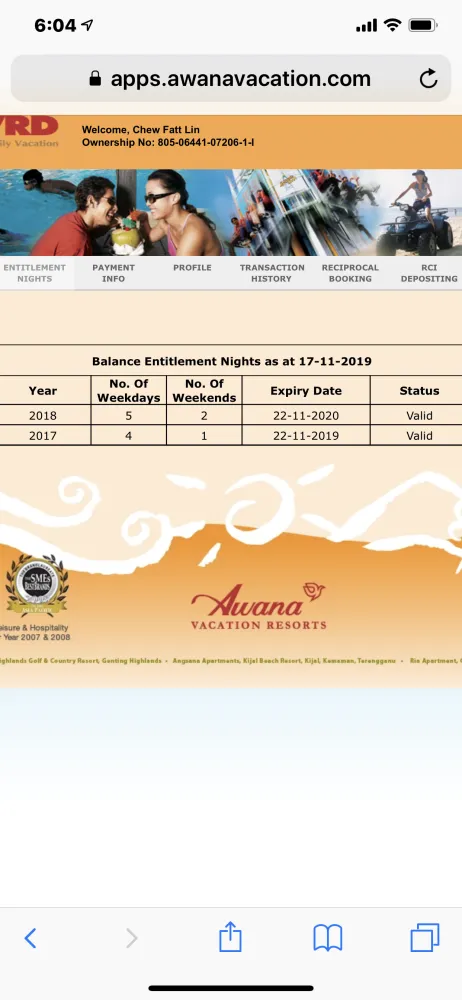Tap the Safari back arrow
This screenshot has width=462, height=1000.
[x=30, y=938]
